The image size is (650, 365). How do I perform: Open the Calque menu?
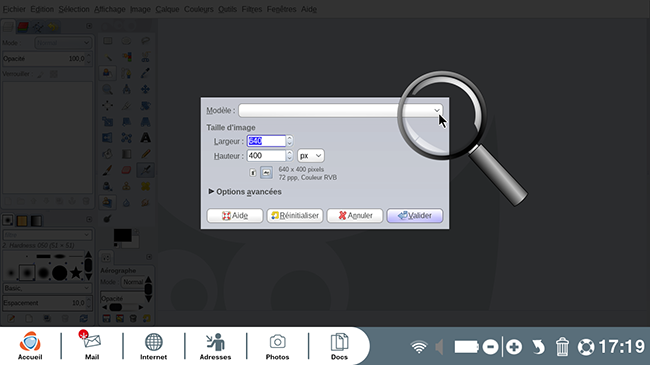pos(167,9)
